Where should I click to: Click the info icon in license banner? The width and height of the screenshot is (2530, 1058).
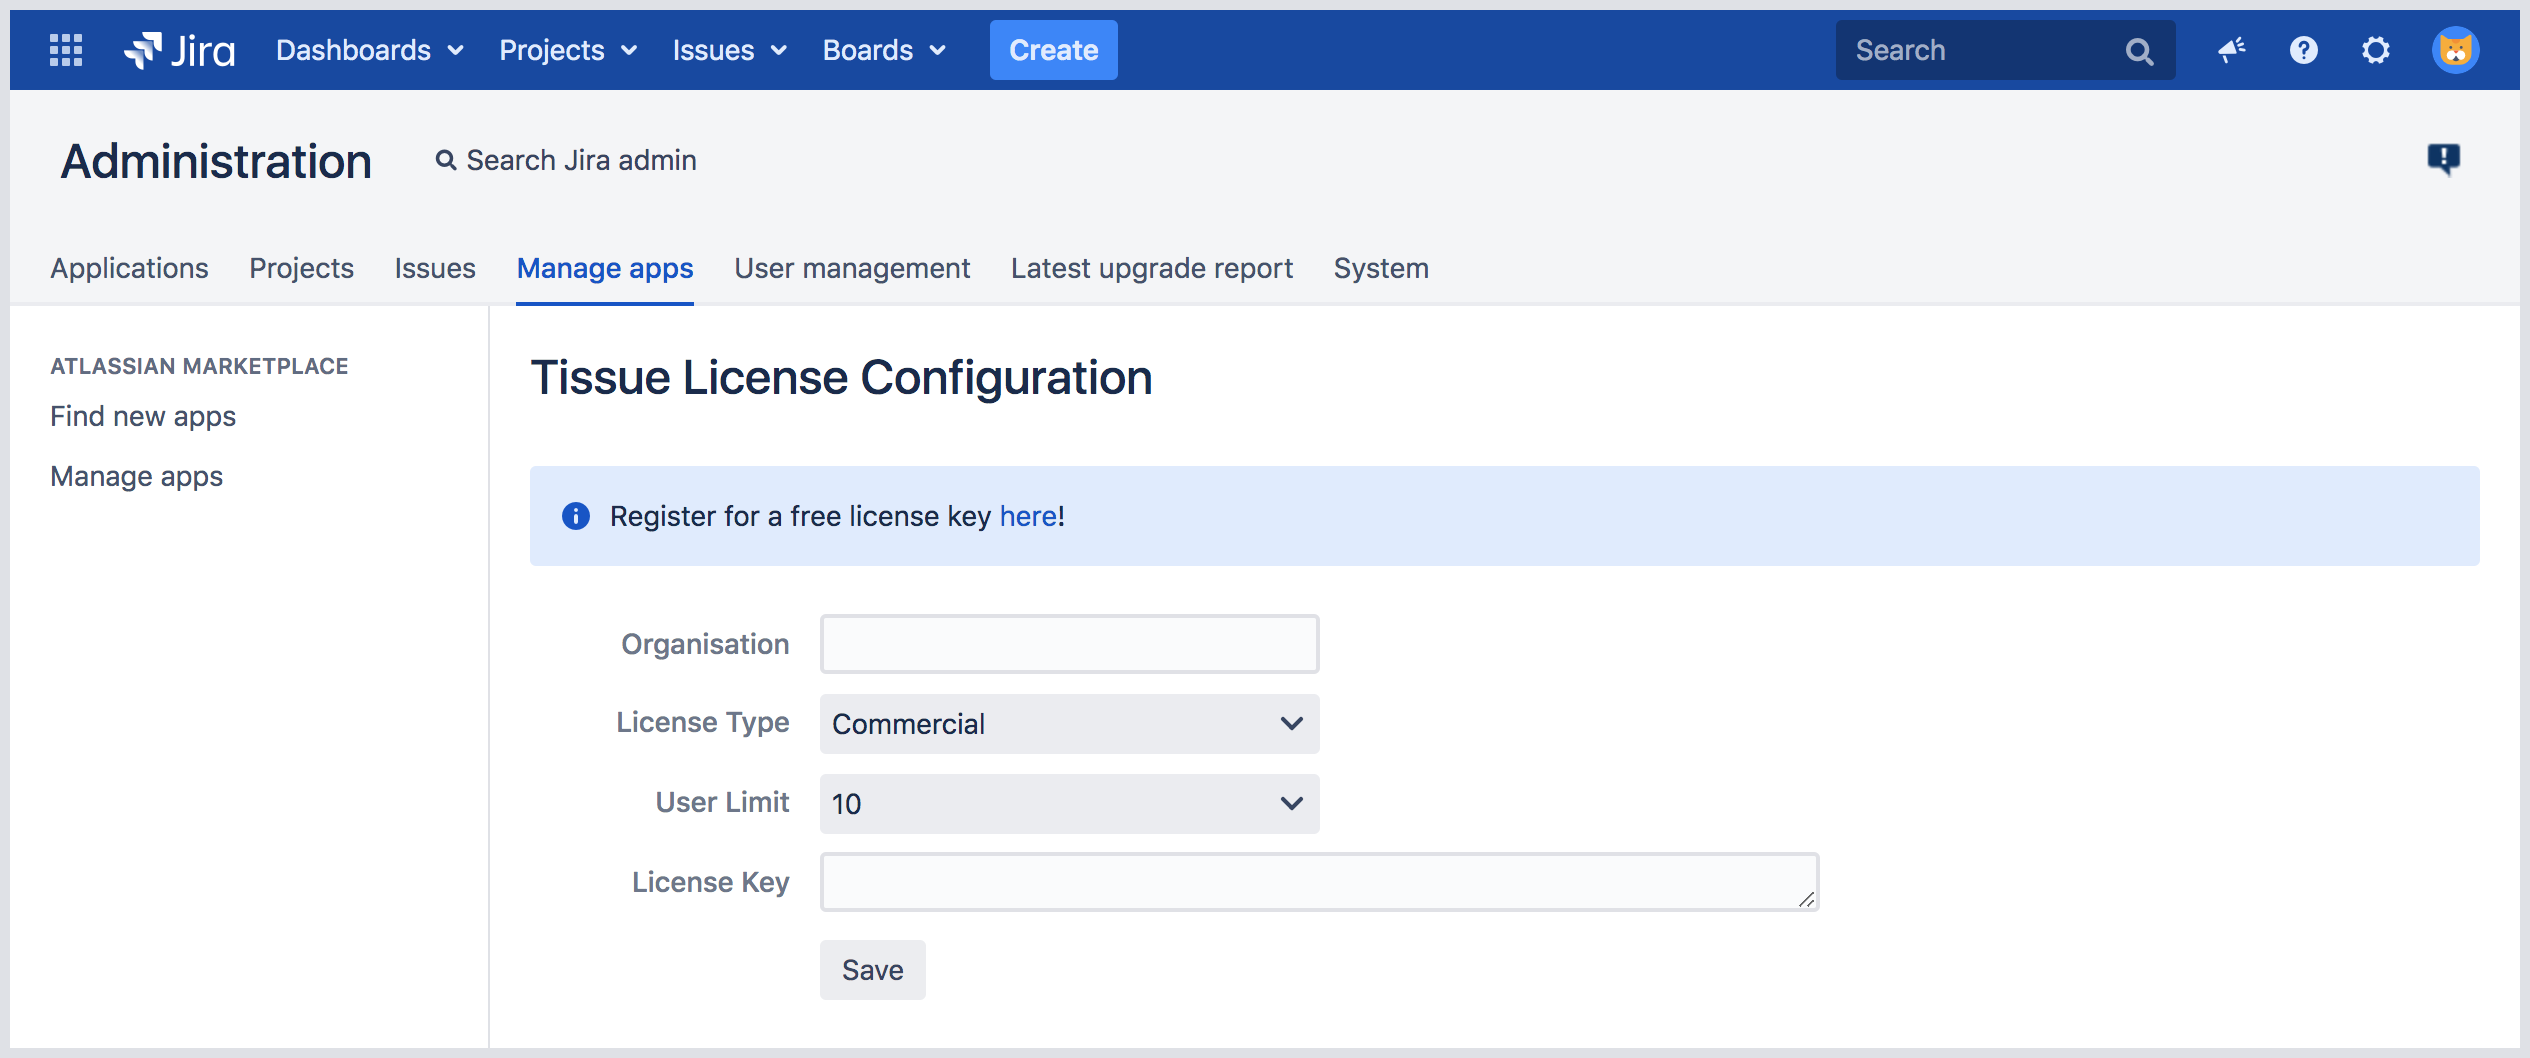tap(576, 516)
